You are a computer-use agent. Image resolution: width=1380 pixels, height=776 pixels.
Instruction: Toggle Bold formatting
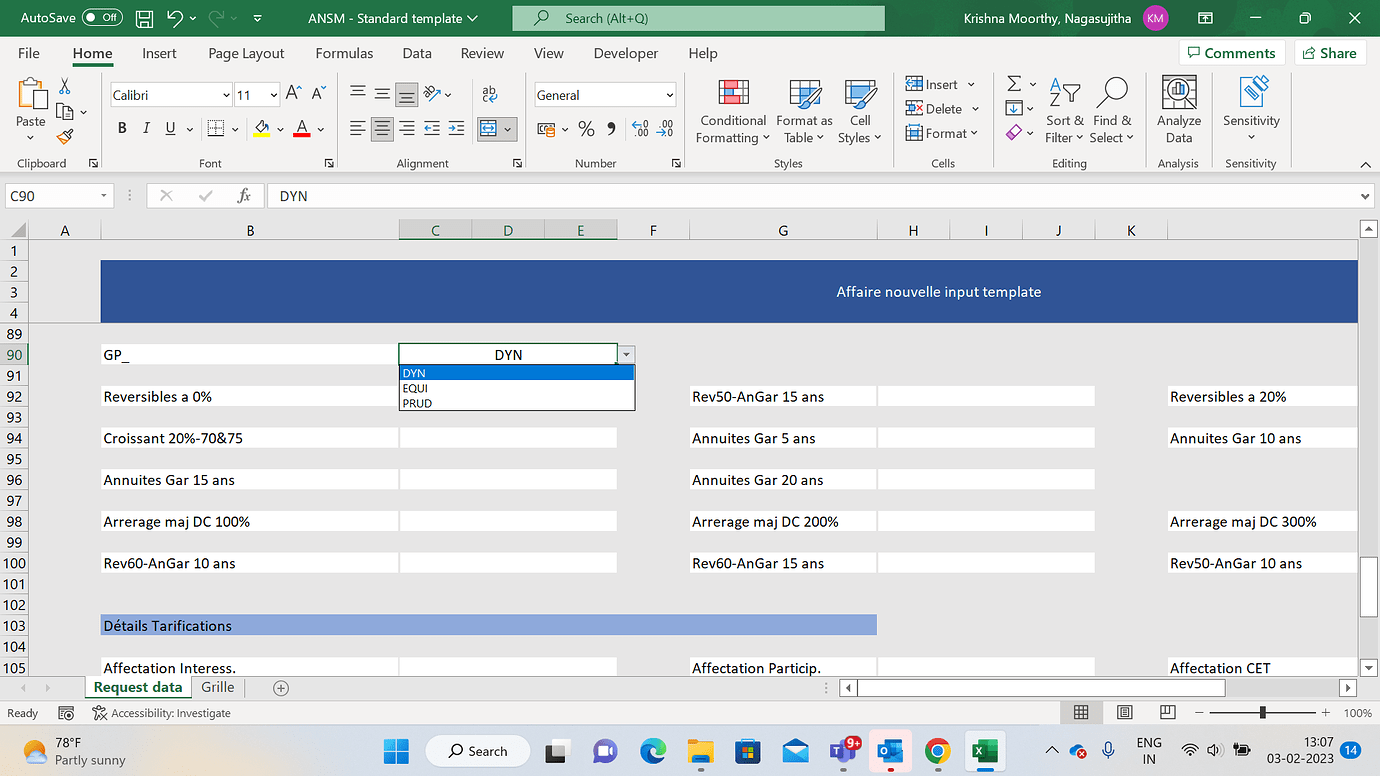coord(122,128)
